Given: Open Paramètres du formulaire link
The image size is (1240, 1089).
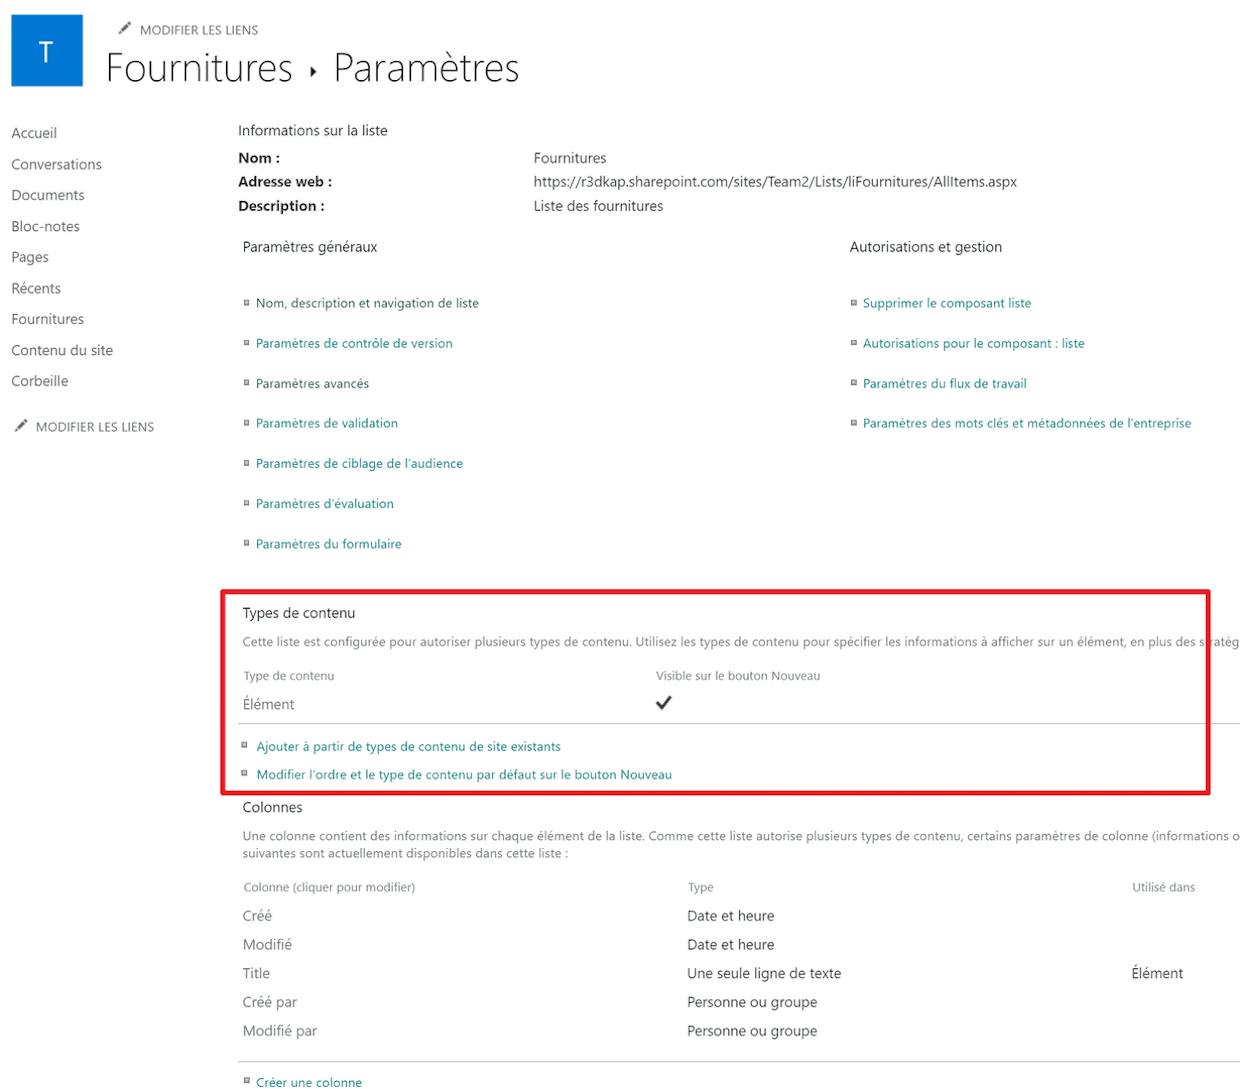Looking at the screenshot, I should point(329,544).
